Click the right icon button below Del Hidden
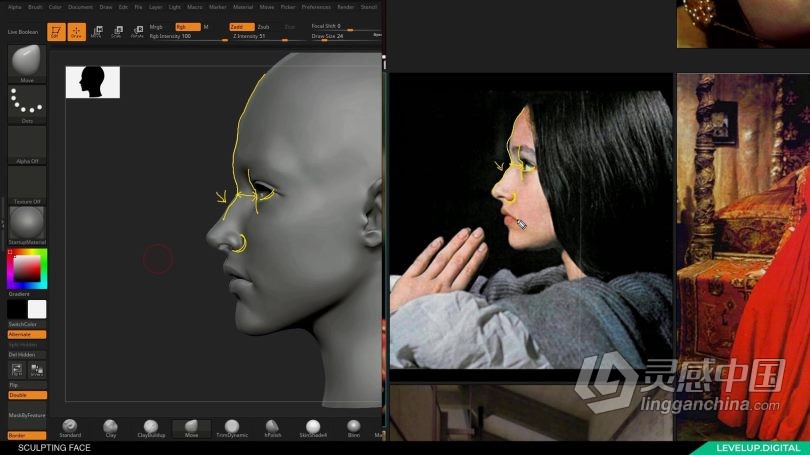This screenshot has height=455, width=810. (37, 369)
